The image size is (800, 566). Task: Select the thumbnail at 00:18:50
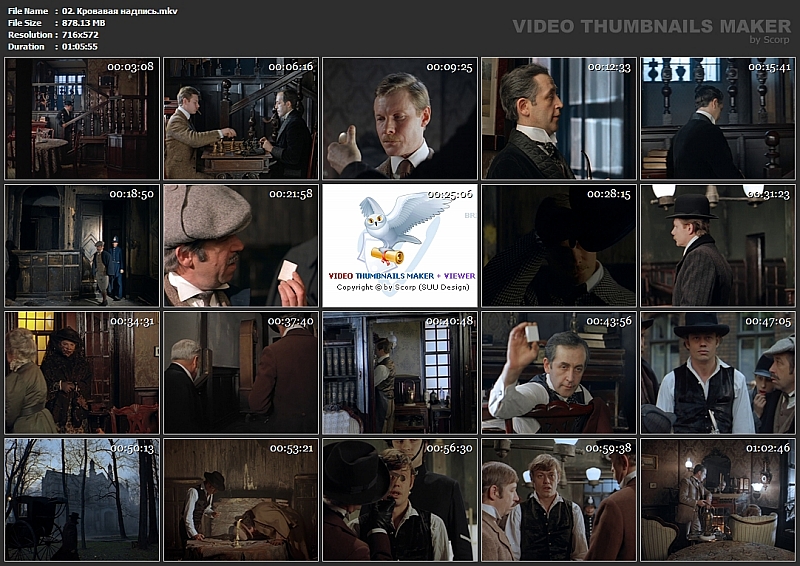click(82, 245)
